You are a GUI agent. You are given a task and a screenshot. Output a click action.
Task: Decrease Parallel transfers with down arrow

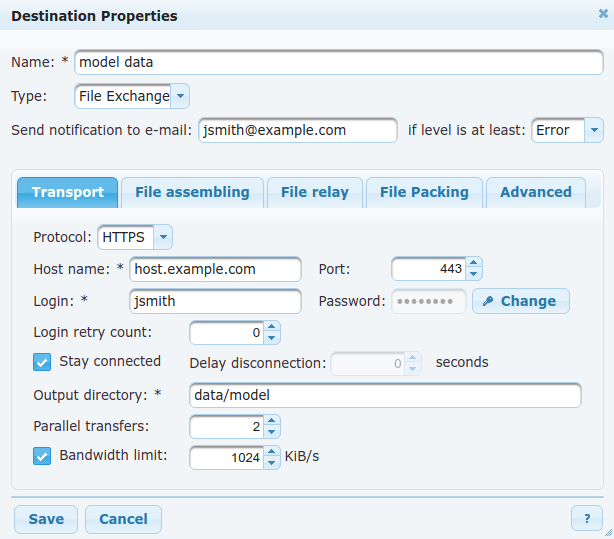pos(272,432)
